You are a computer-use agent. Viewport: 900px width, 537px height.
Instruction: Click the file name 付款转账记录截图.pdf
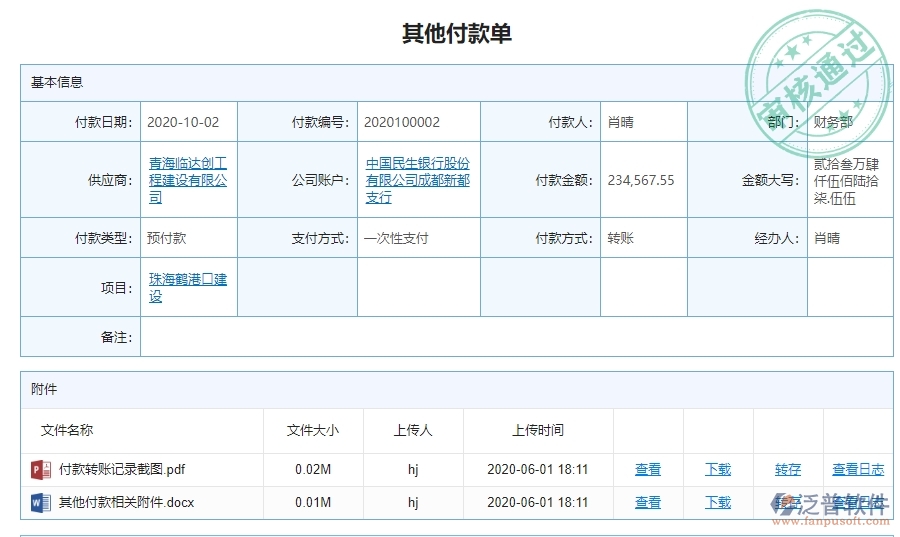pyautogui.click(x=122, y=469)
